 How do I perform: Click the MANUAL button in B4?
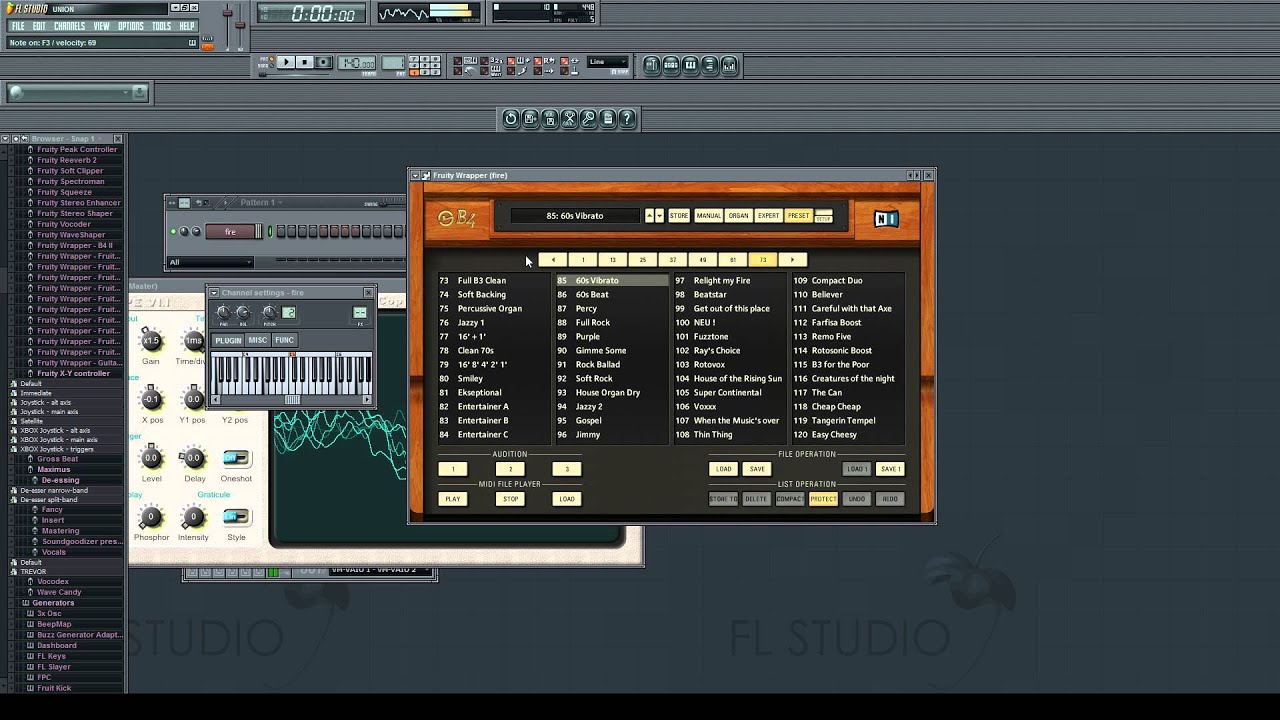(708, 216)
